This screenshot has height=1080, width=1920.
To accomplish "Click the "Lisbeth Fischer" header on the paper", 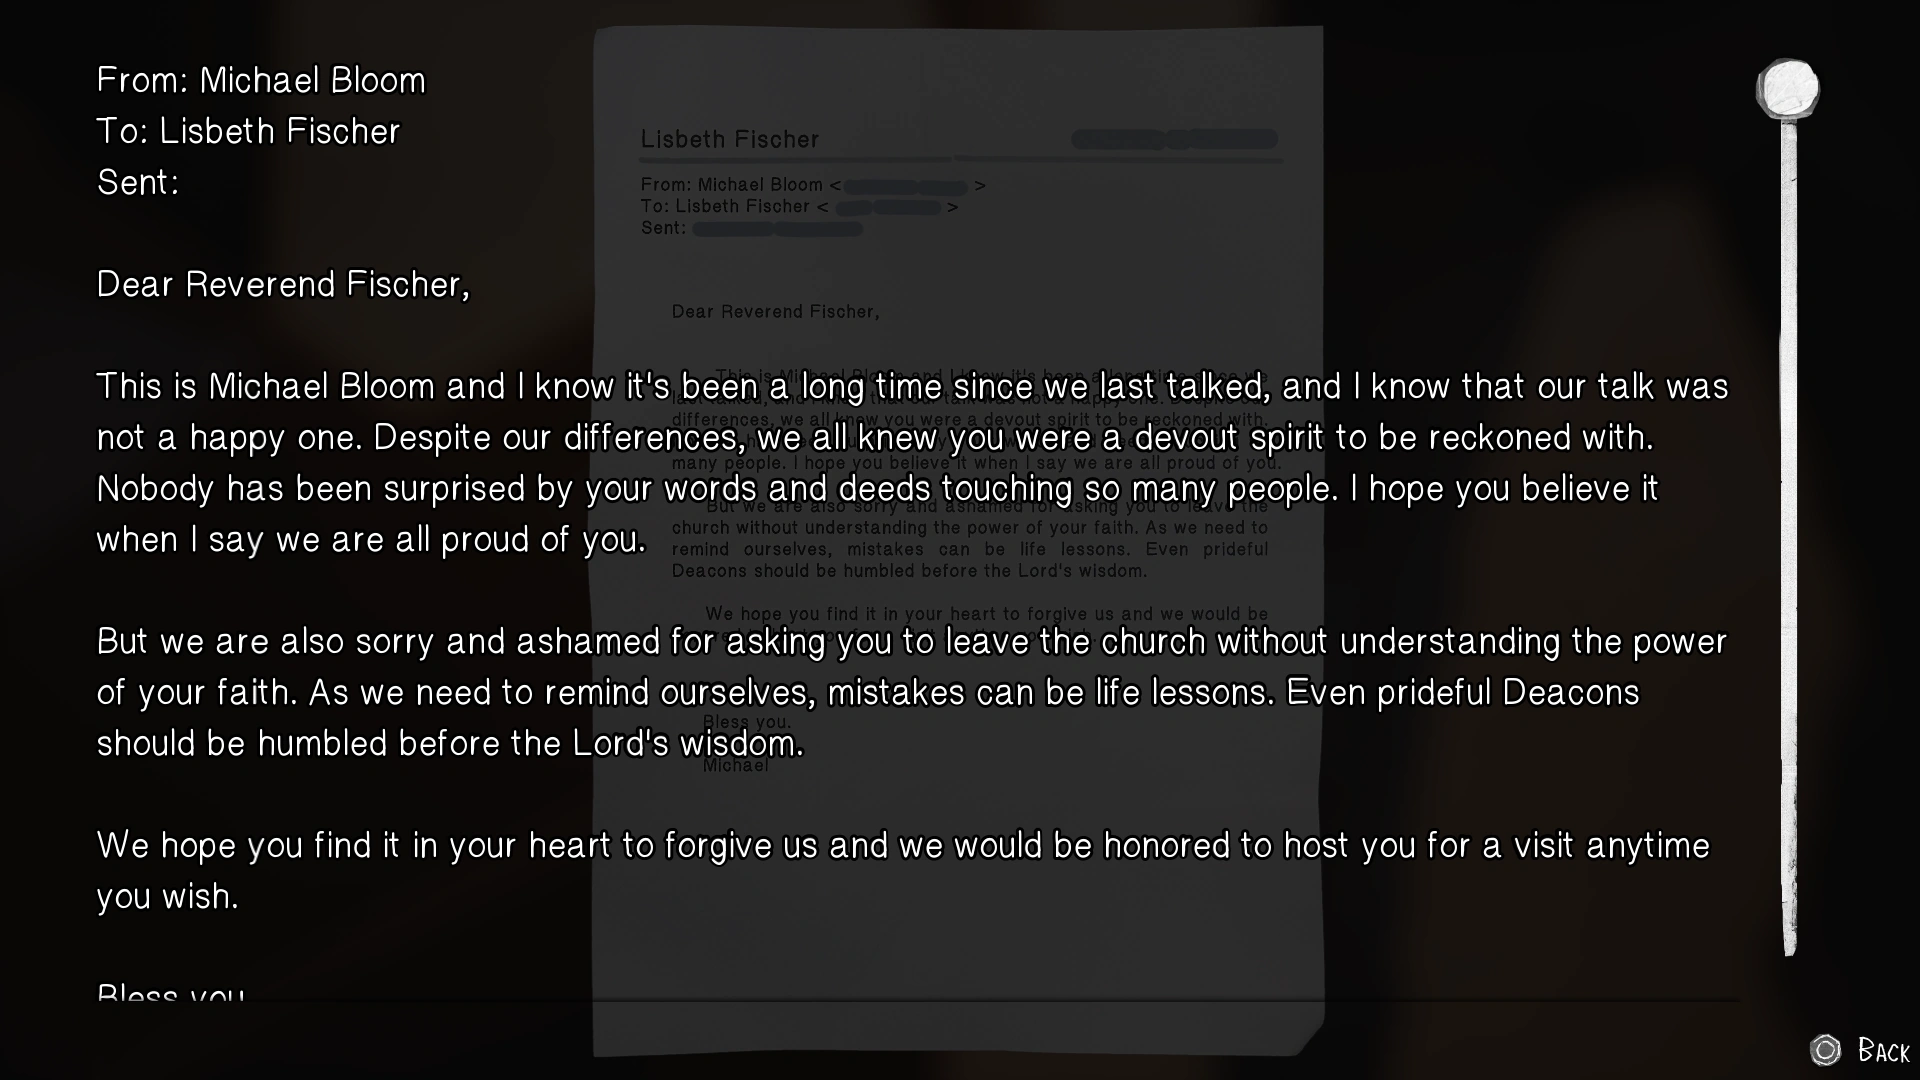I will (x=729, y=139).
